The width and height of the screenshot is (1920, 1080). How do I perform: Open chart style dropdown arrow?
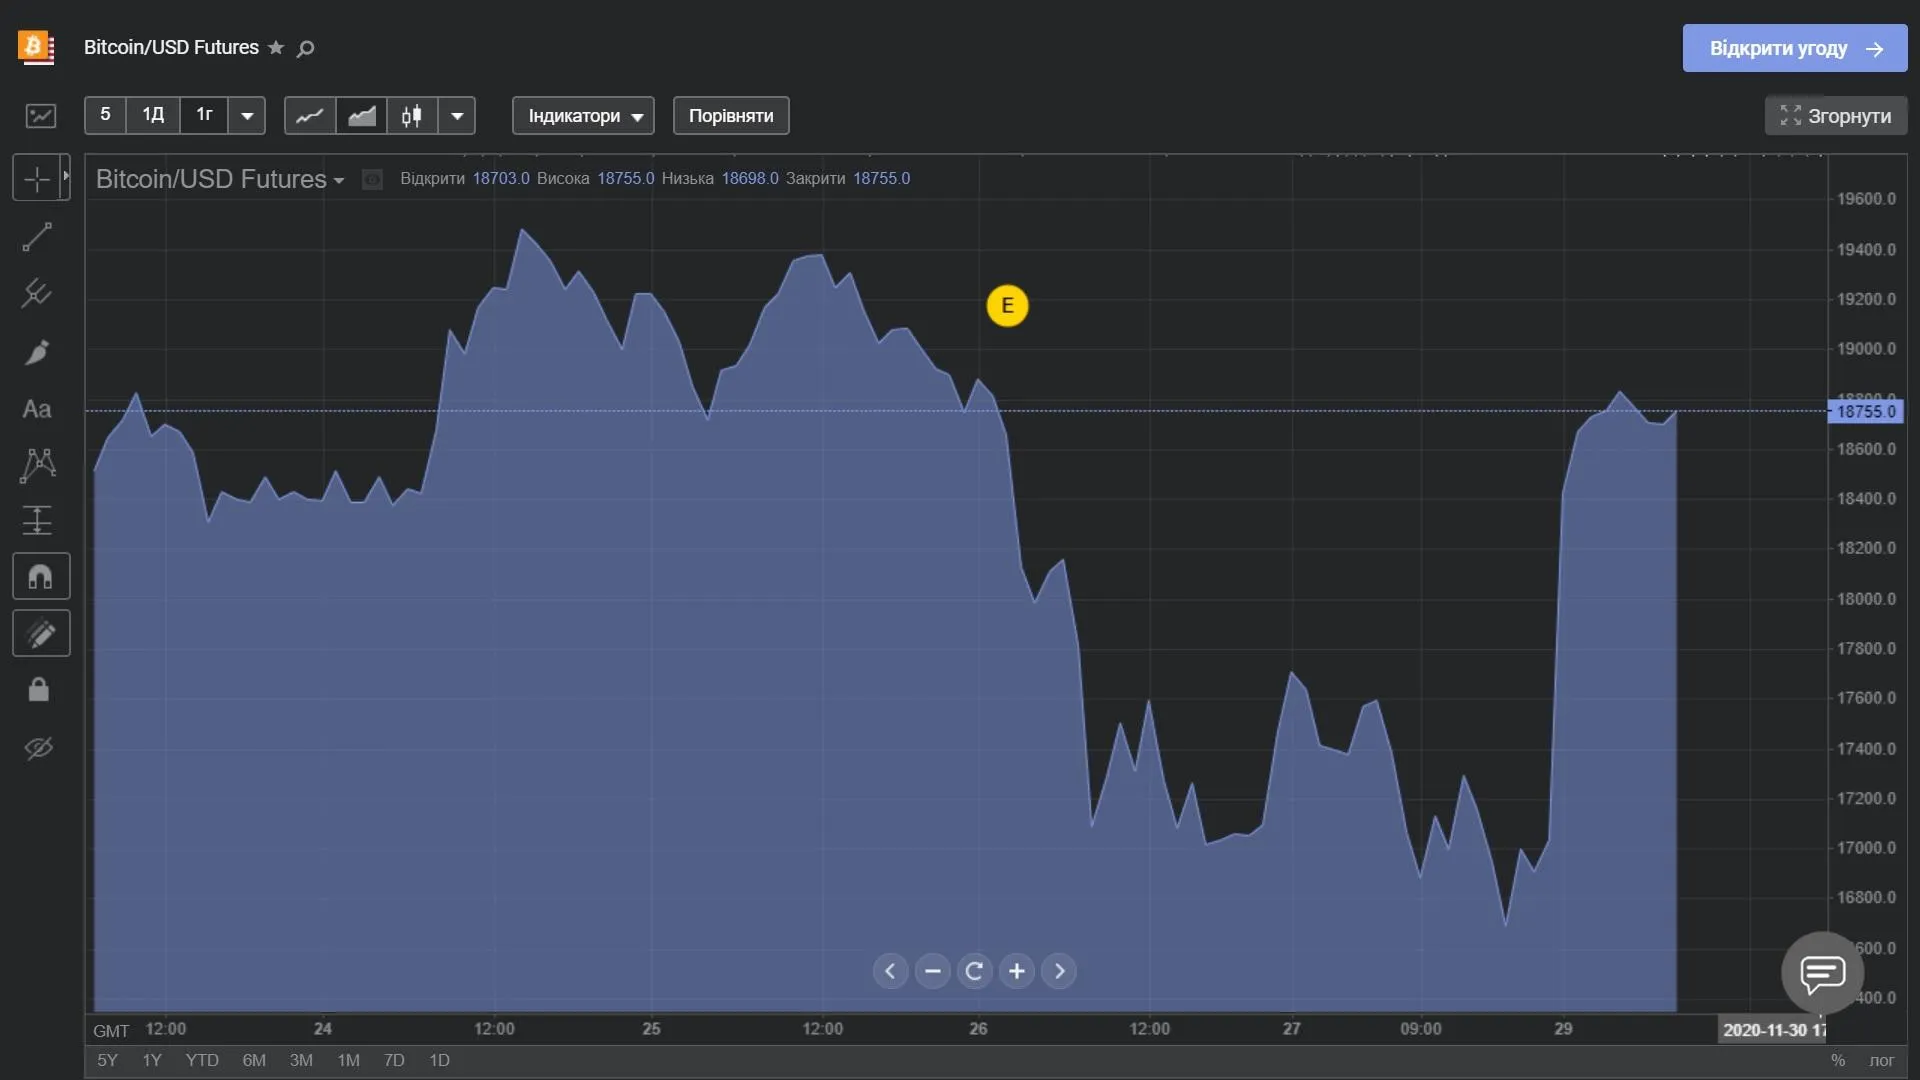point(457,116)
